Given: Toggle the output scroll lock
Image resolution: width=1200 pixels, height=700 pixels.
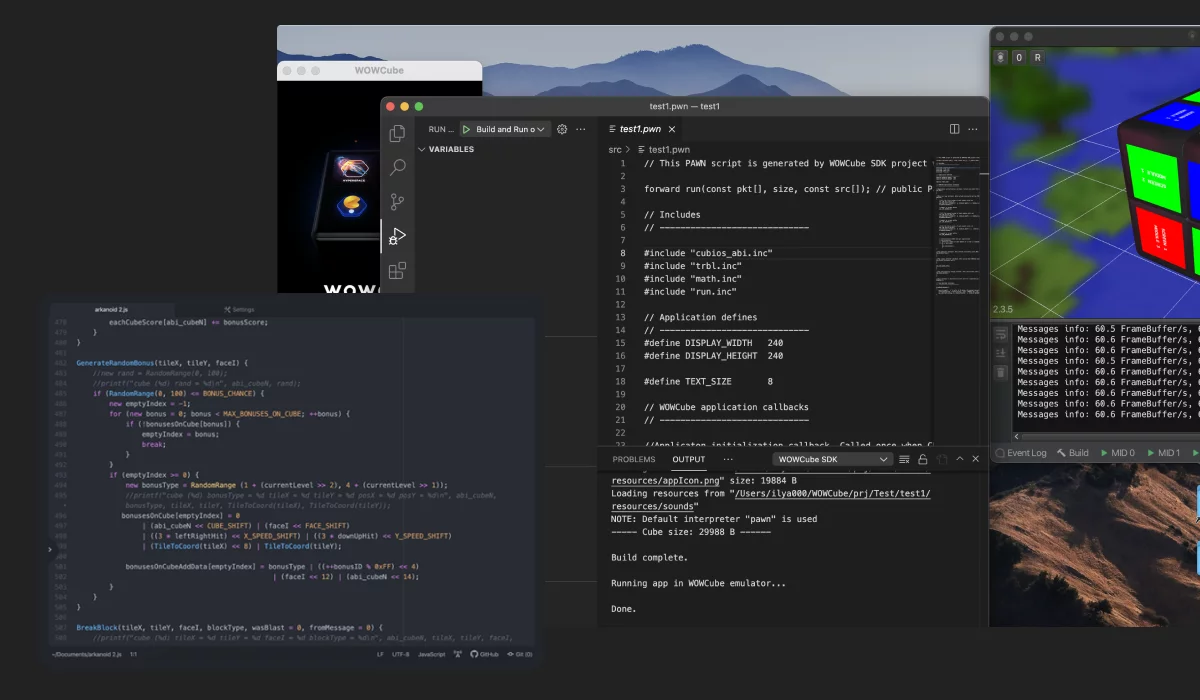Looking at the screenshot, I should click(923, 459).
